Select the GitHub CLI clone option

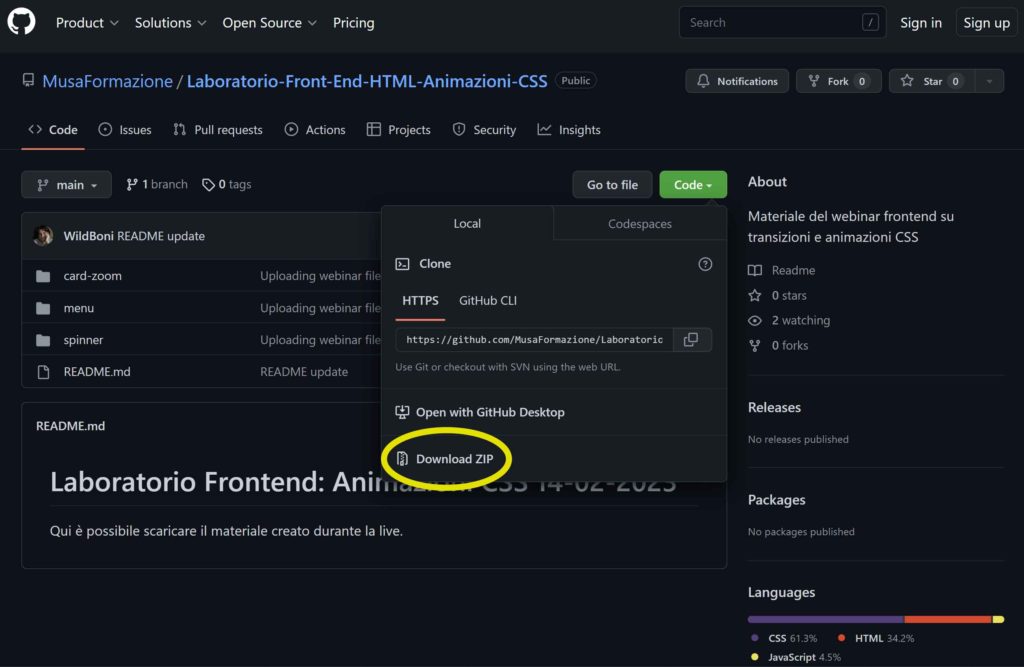(488, 301)
